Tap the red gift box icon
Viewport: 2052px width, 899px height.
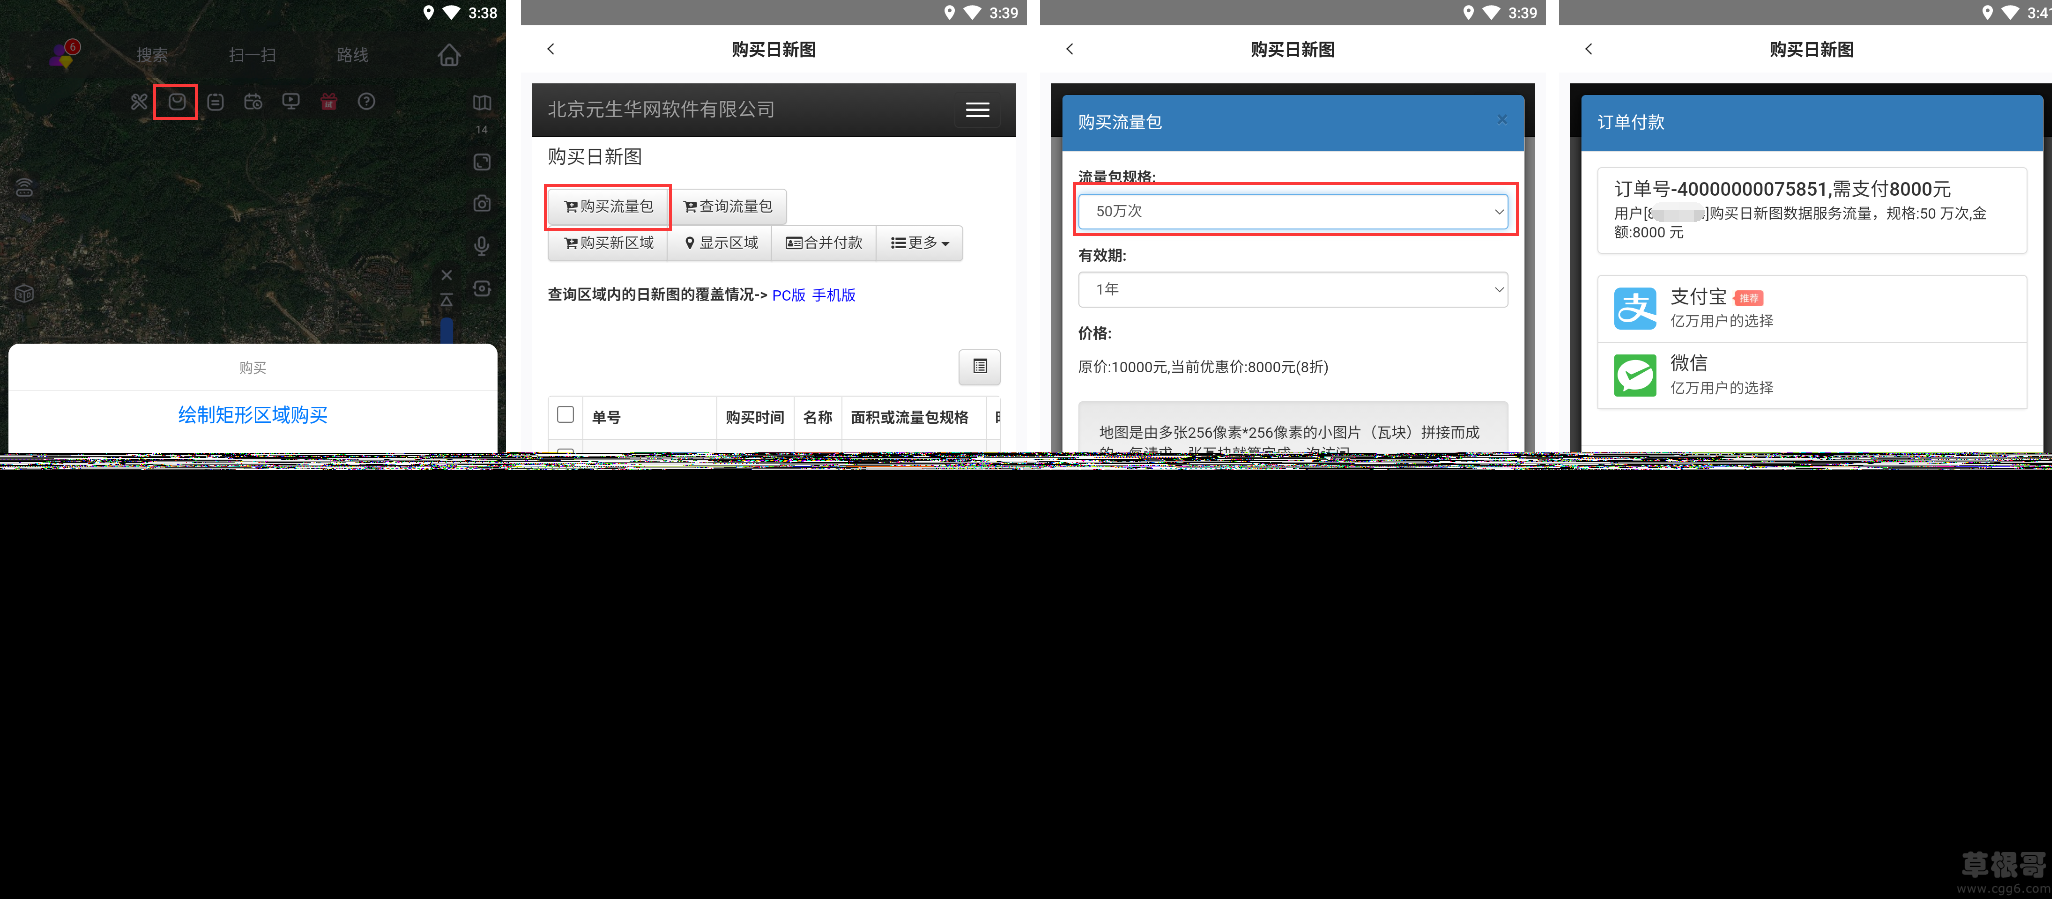[x=329, y=102]
